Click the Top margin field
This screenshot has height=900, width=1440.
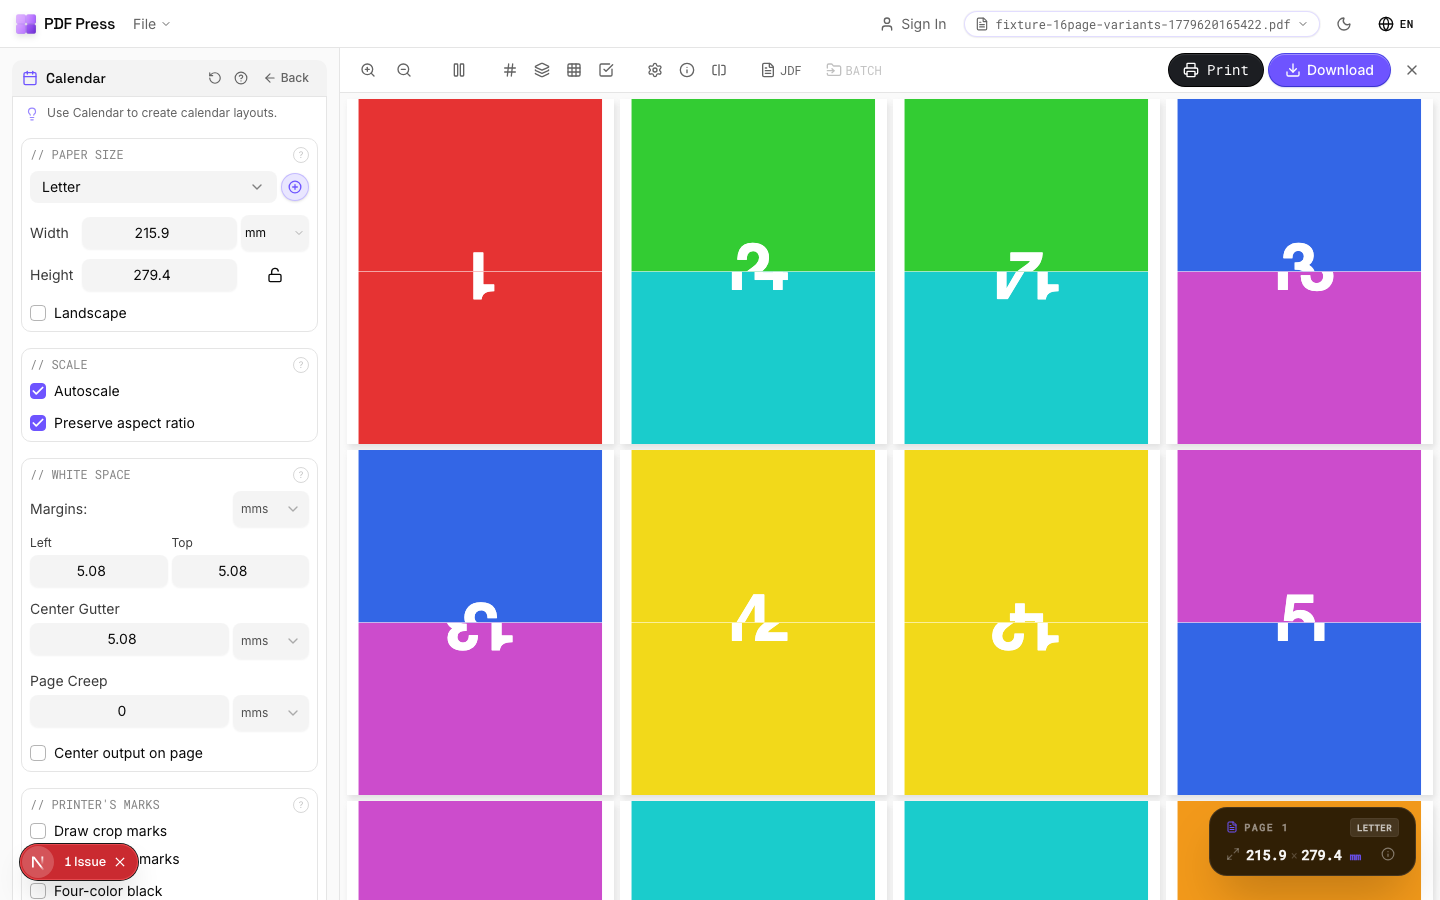(x=240, y=571)
